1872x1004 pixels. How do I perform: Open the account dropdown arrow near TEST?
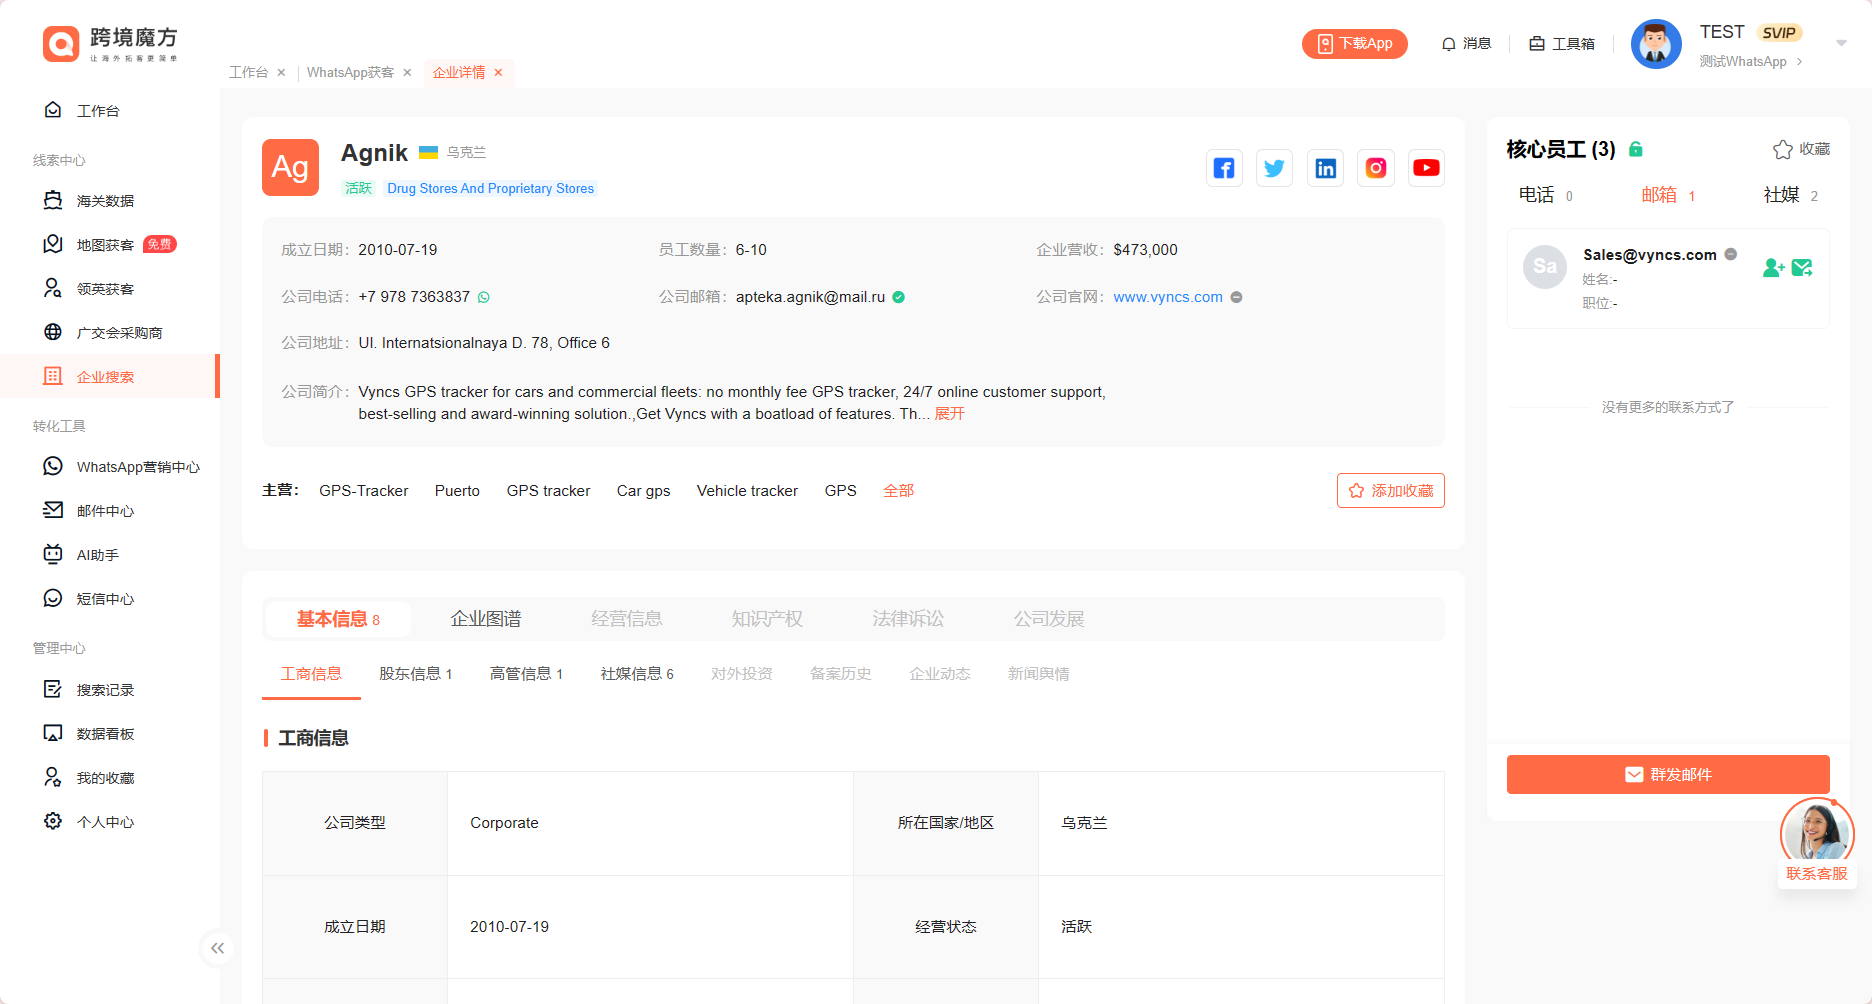tap(1841, 43)
